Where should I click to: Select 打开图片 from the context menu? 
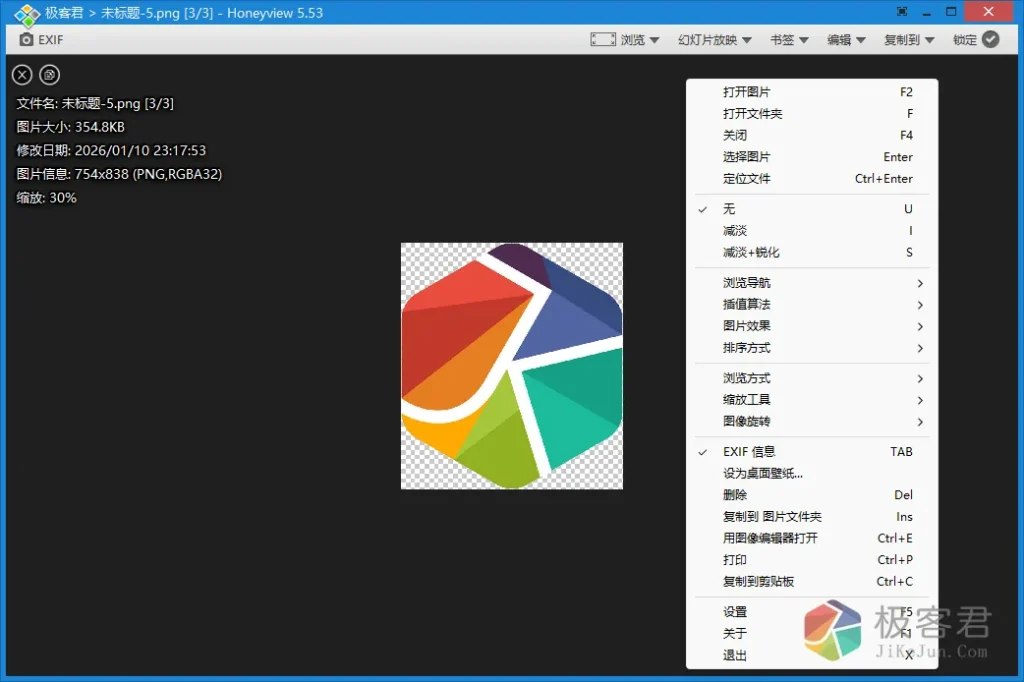coord(744,91)
